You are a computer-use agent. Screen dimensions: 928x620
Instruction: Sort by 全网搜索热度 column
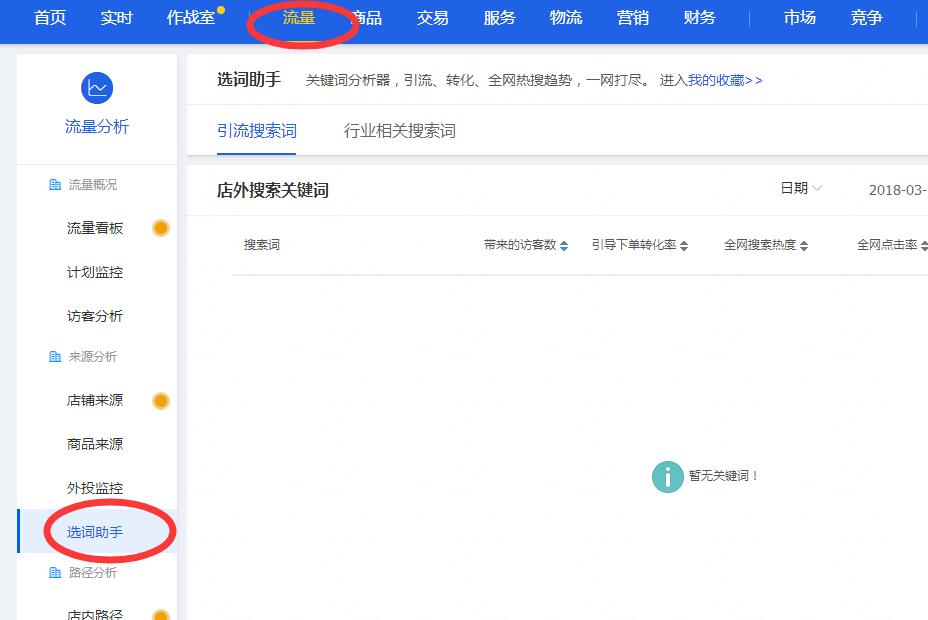click(804, 246)
